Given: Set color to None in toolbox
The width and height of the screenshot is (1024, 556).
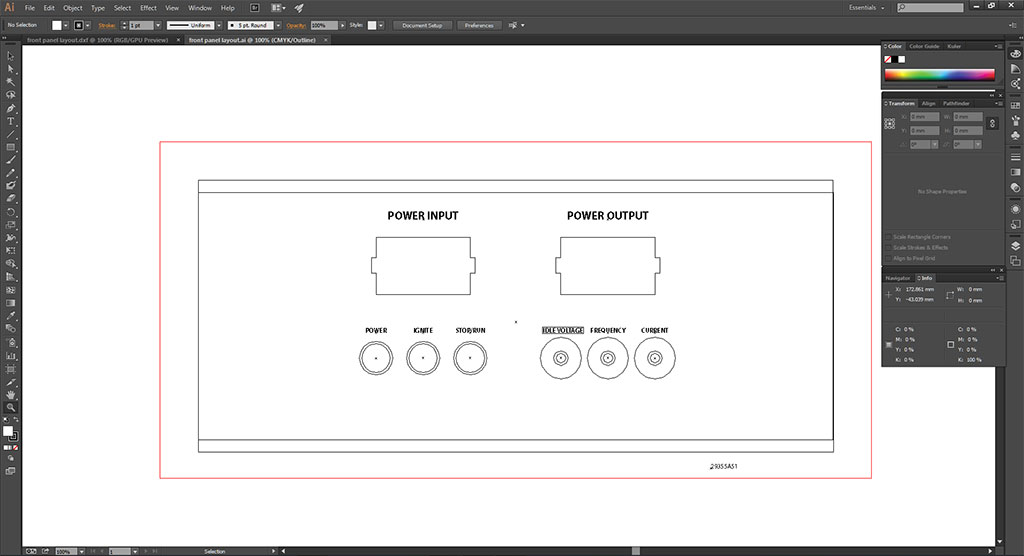Looking at the screenshot, I should 16,448.
